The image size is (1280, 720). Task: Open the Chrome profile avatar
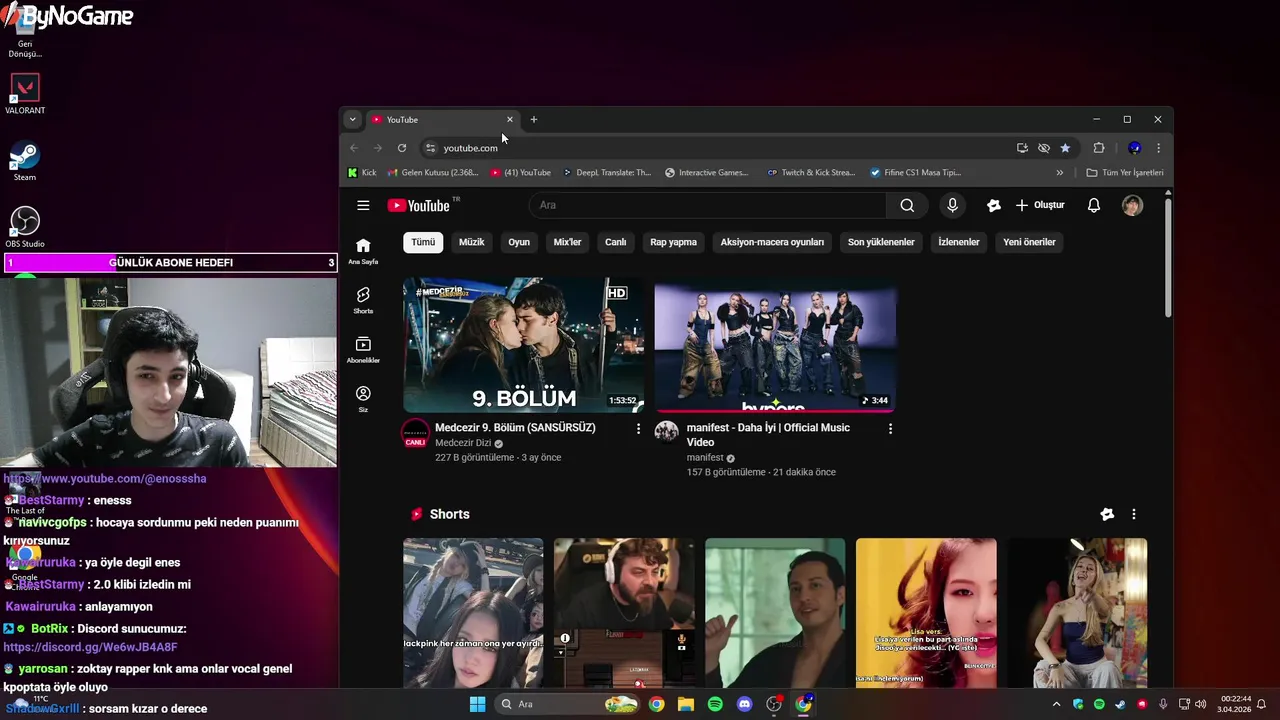coord(1134,148)
